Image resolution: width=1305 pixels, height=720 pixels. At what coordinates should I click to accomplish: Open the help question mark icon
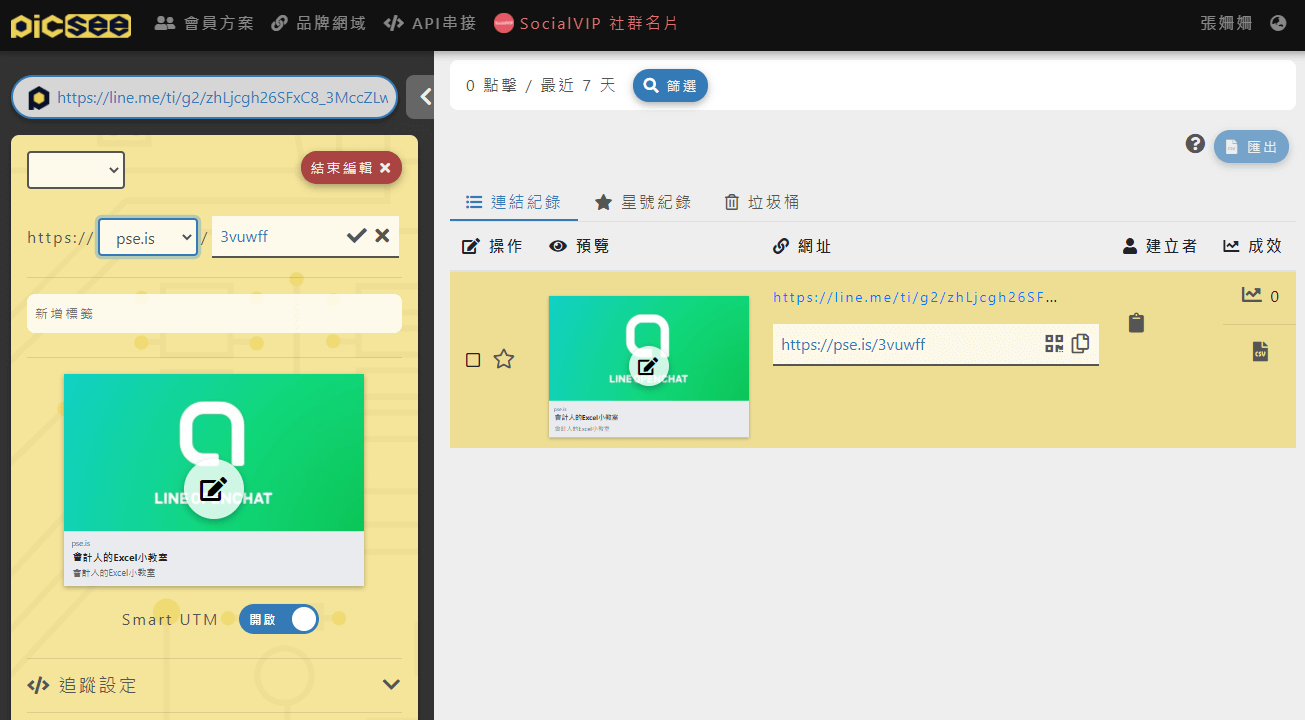[x=1195, y=144]
